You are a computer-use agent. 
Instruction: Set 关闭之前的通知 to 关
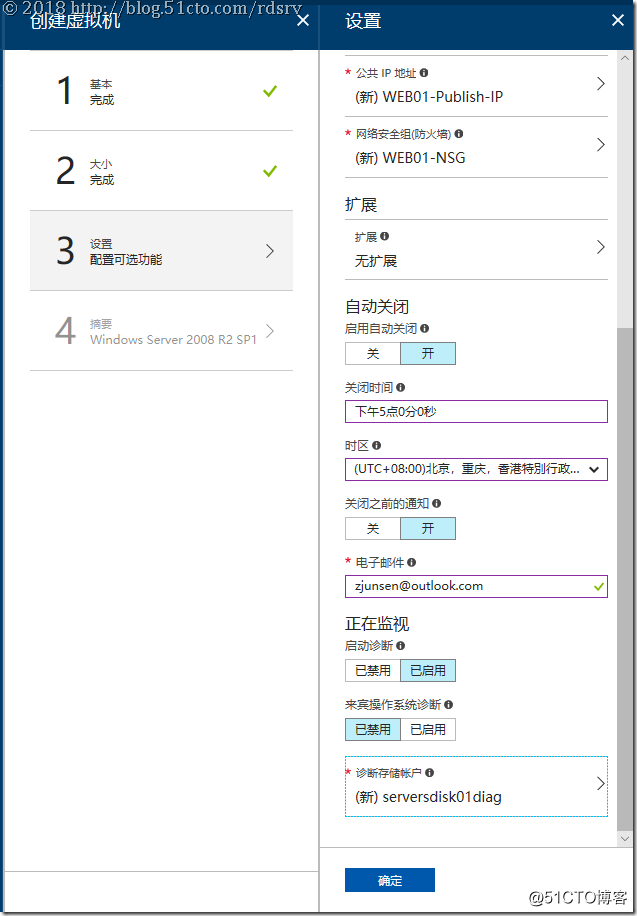pos(373,528)
